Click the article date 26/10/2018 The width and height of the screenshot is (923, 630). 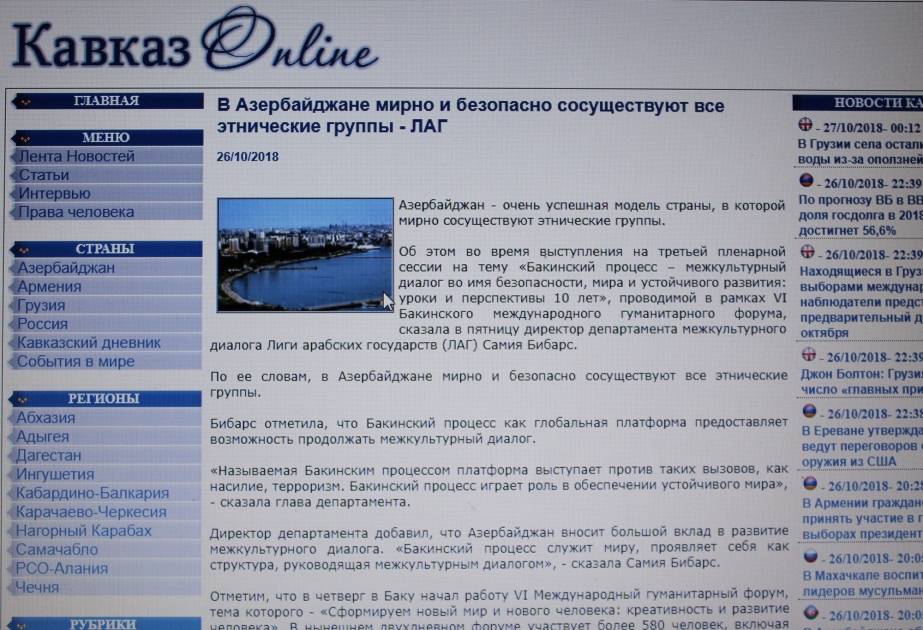pyautogui.click(x=247, y=157)
